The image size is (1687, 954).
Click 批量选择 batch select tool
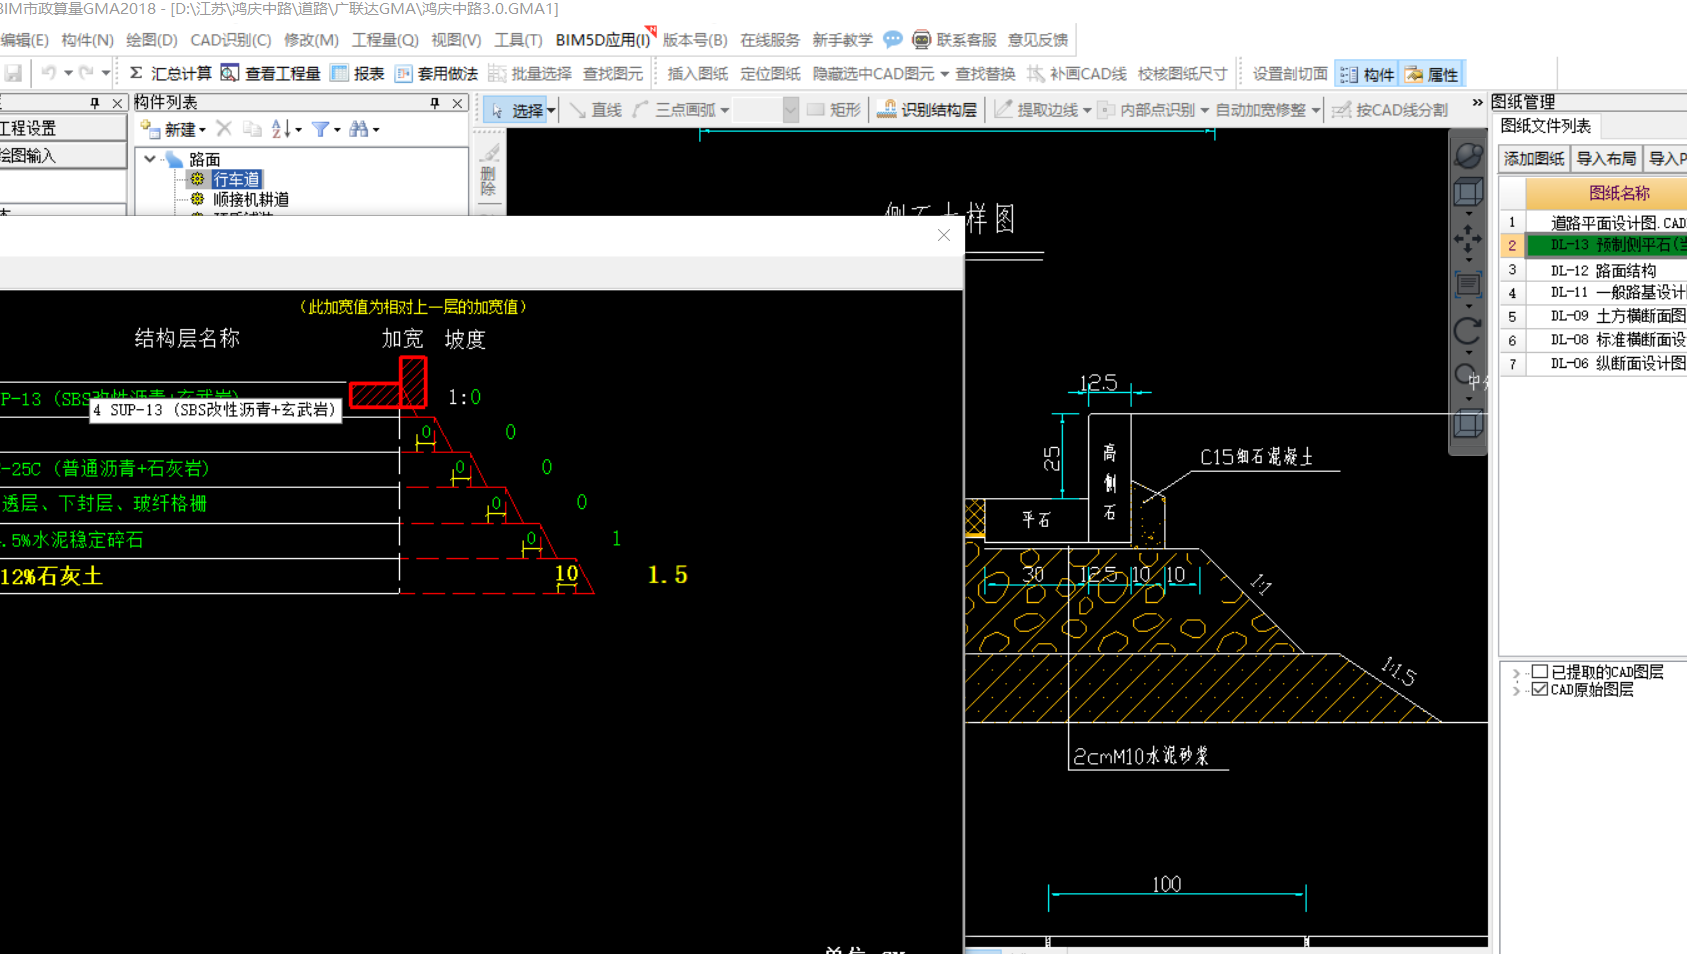point(530,74)
